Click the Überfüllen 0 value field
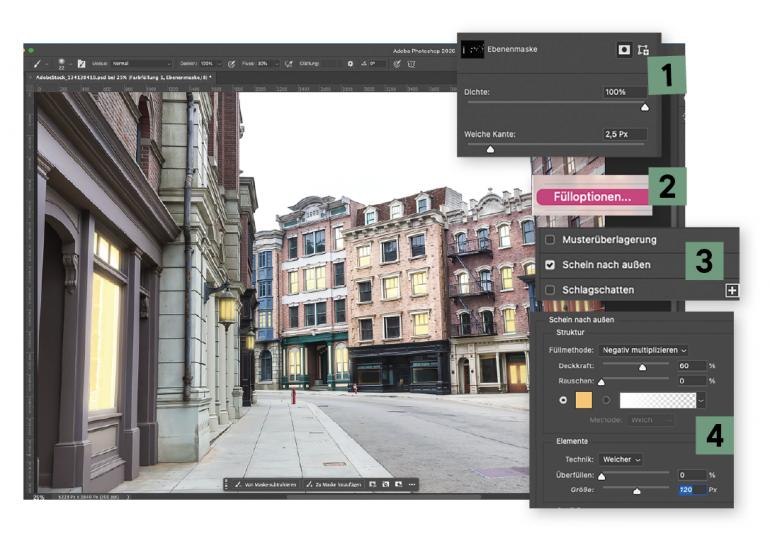The width and height of the screenshot is (770, 536). tap(692, 475)
